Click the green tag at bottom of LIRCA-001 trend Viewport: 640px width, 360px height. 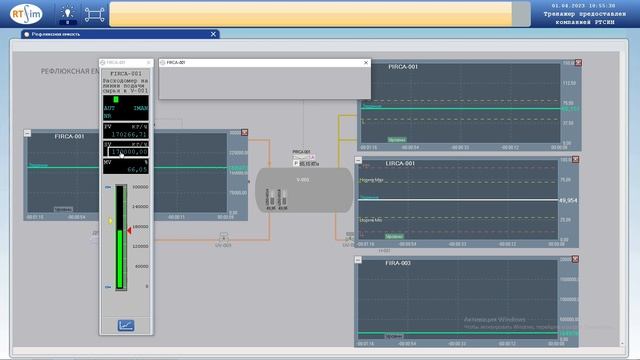click(x=394, y=236)
